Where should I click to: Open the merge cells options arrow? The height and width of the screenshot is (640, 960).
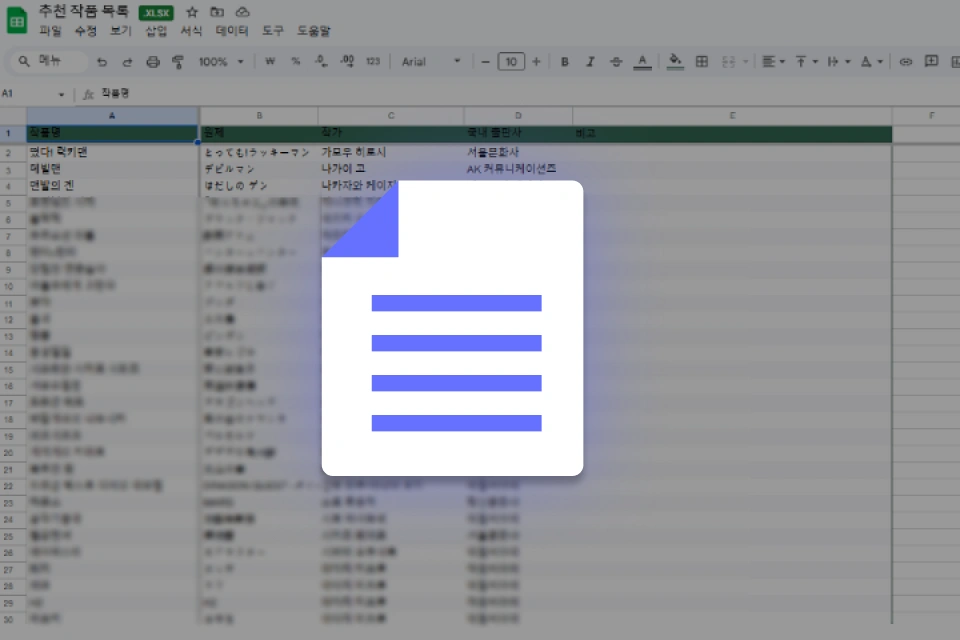(x=745, y=62)
